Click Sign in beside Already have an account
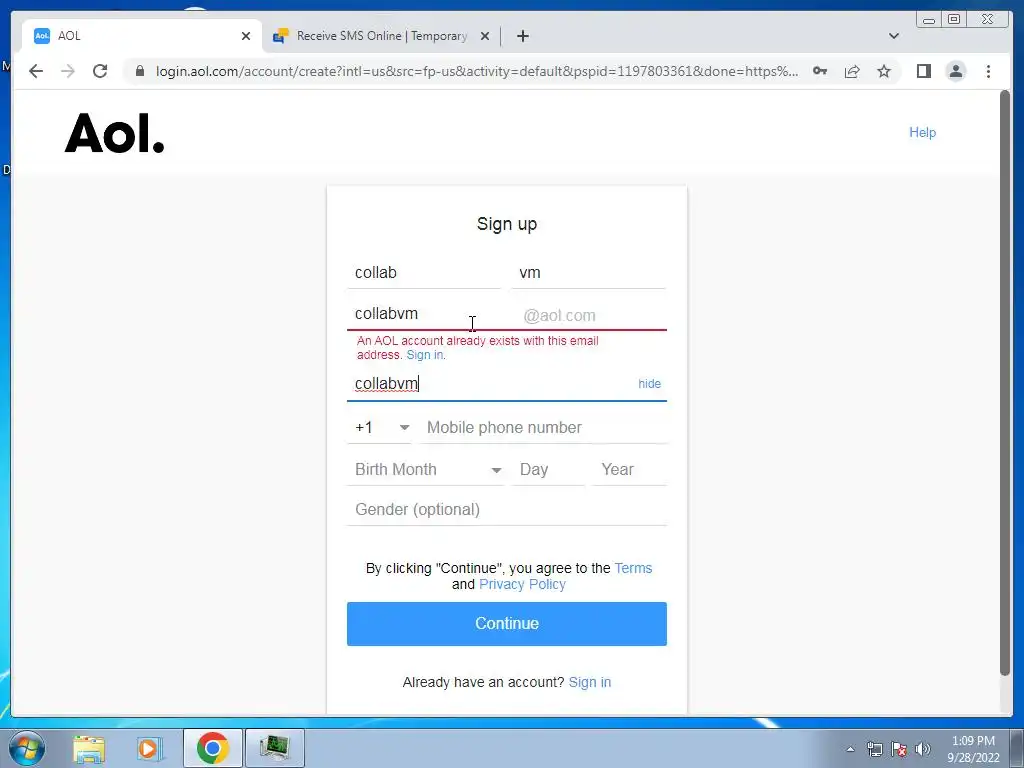This screenshot has width=1024, height=768. pos(590,682)
